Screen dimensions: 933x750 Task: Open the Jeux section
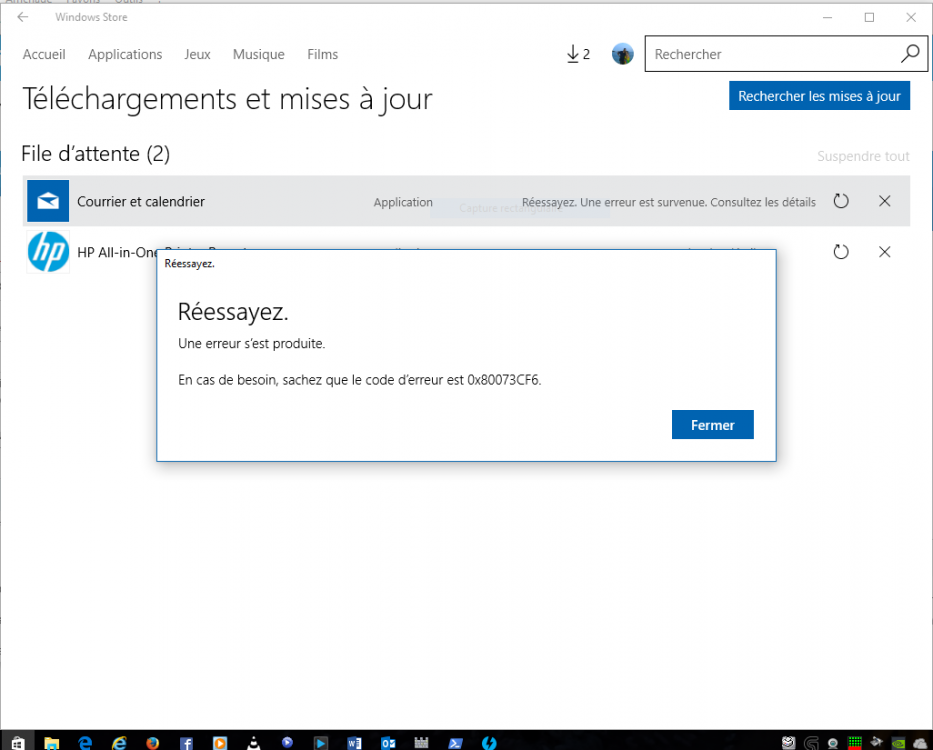coord(197,54)
